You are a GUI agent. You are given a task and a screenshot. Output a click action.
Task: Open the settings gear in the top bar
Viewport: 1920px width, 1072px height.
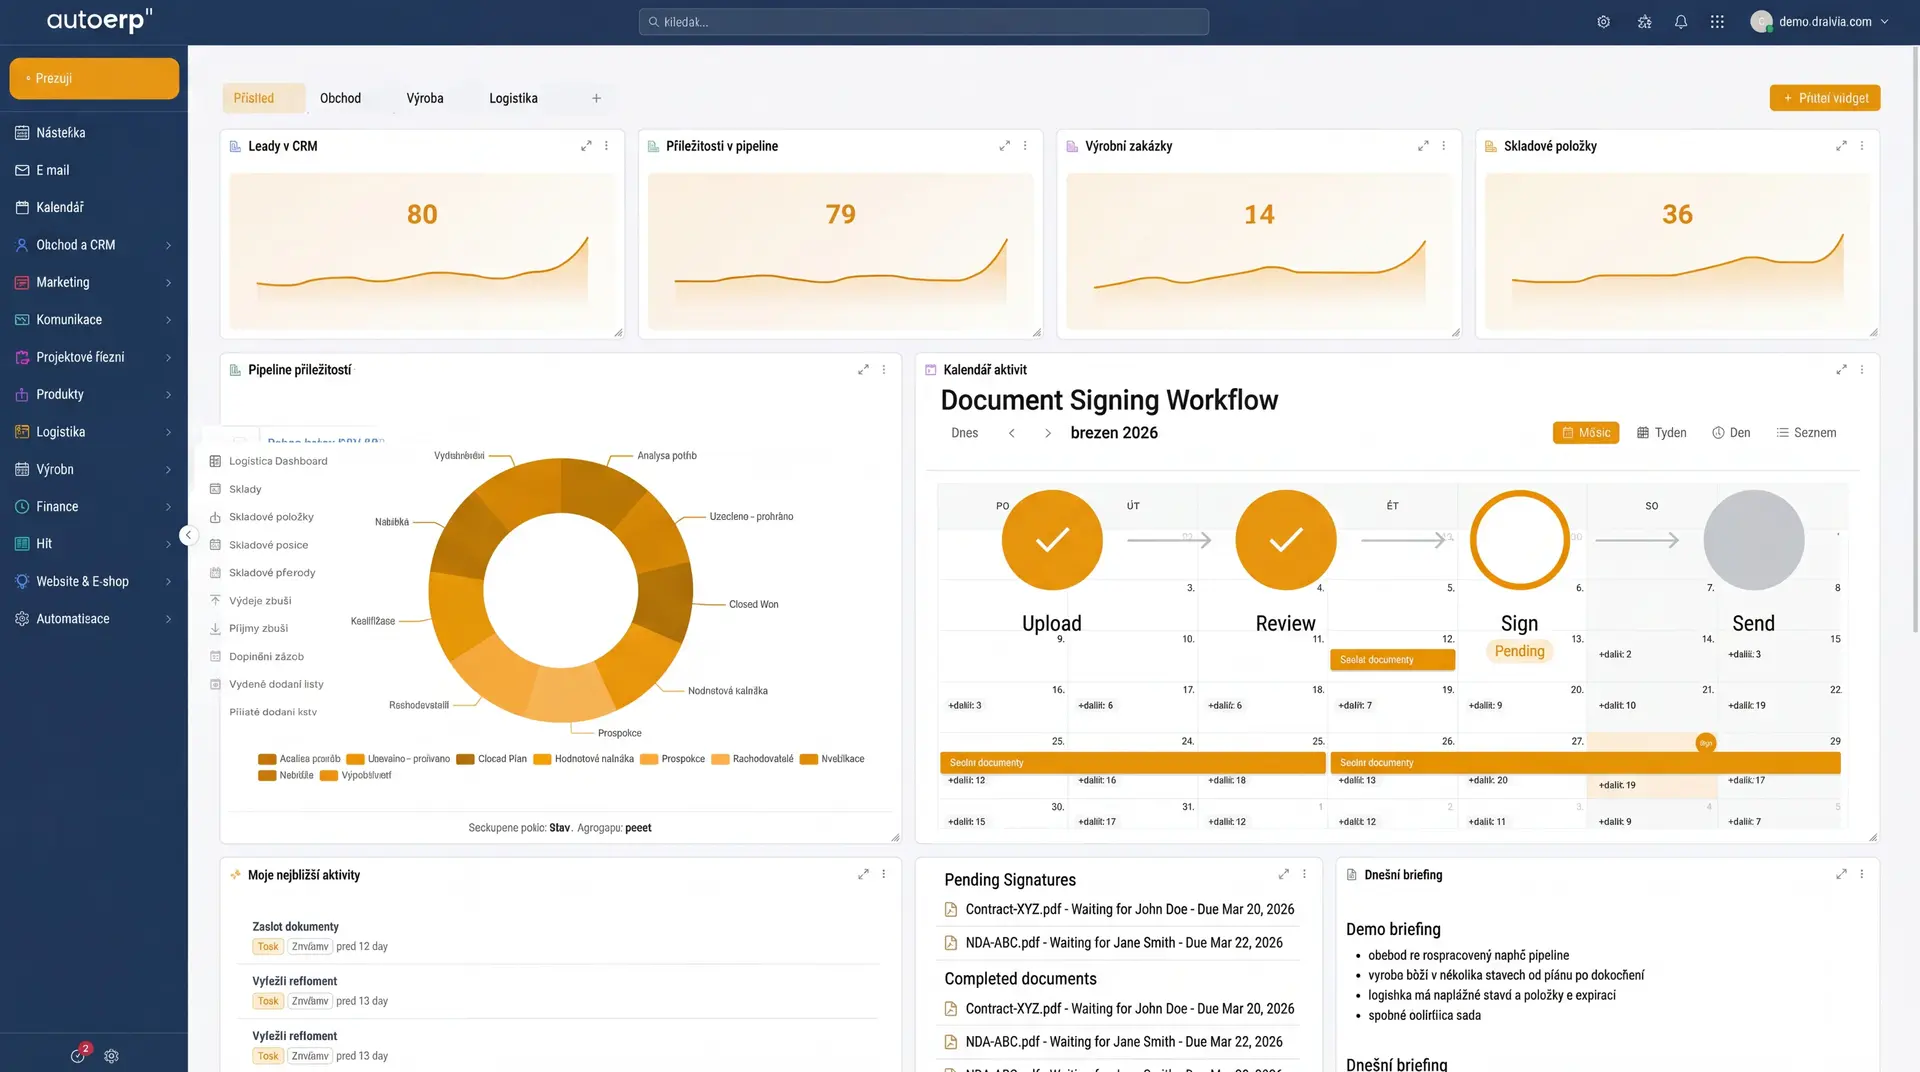1603,21
